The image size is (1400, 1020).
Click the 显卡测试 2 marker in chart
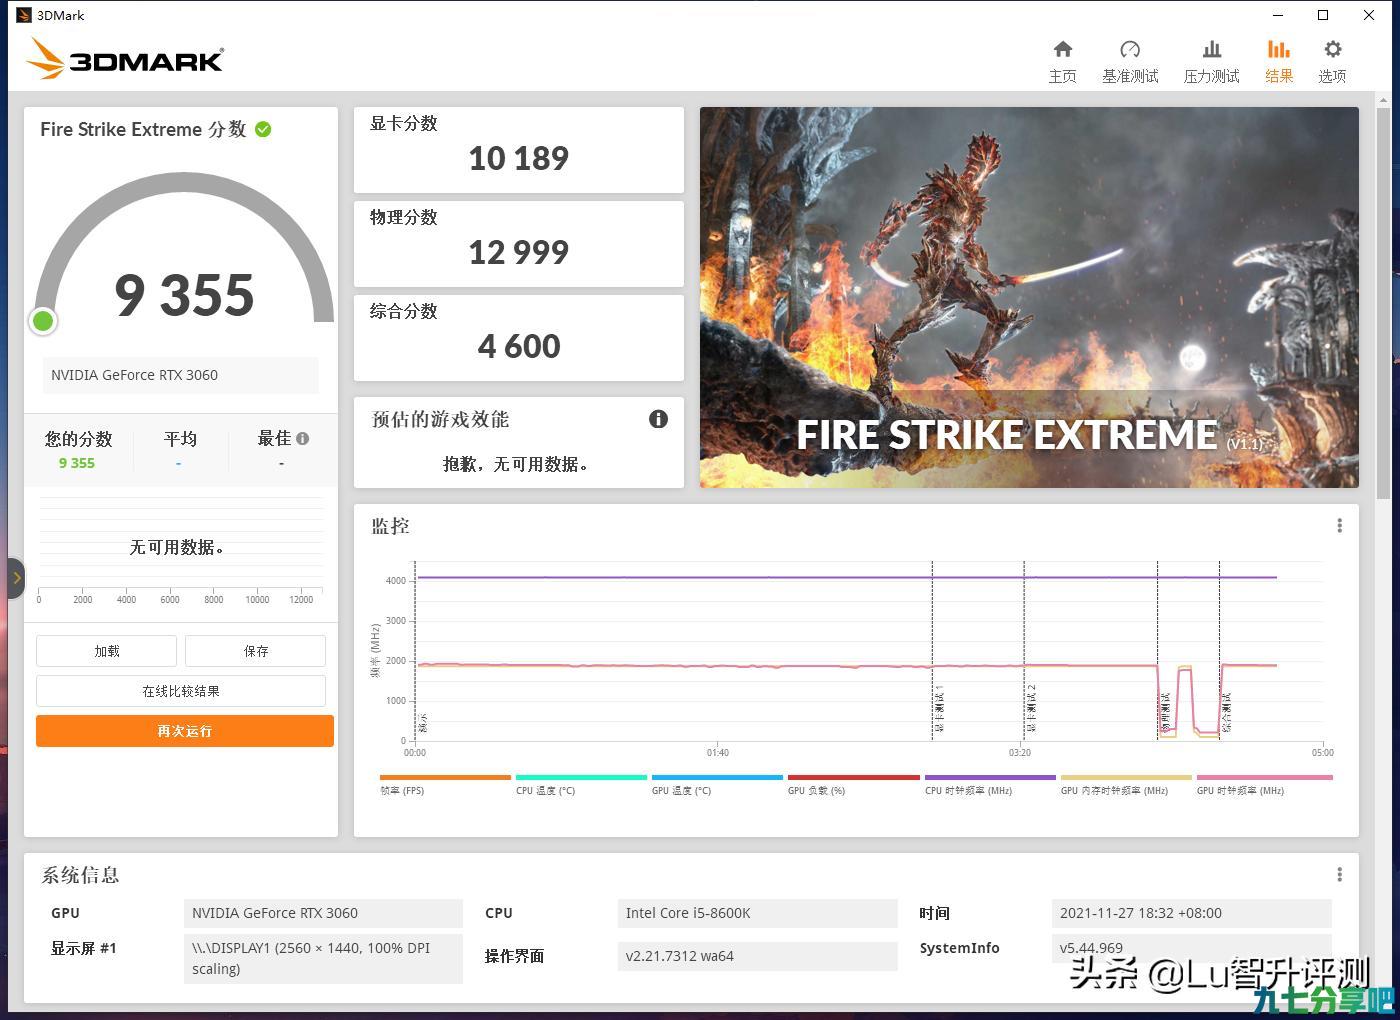pos(1030,709)
